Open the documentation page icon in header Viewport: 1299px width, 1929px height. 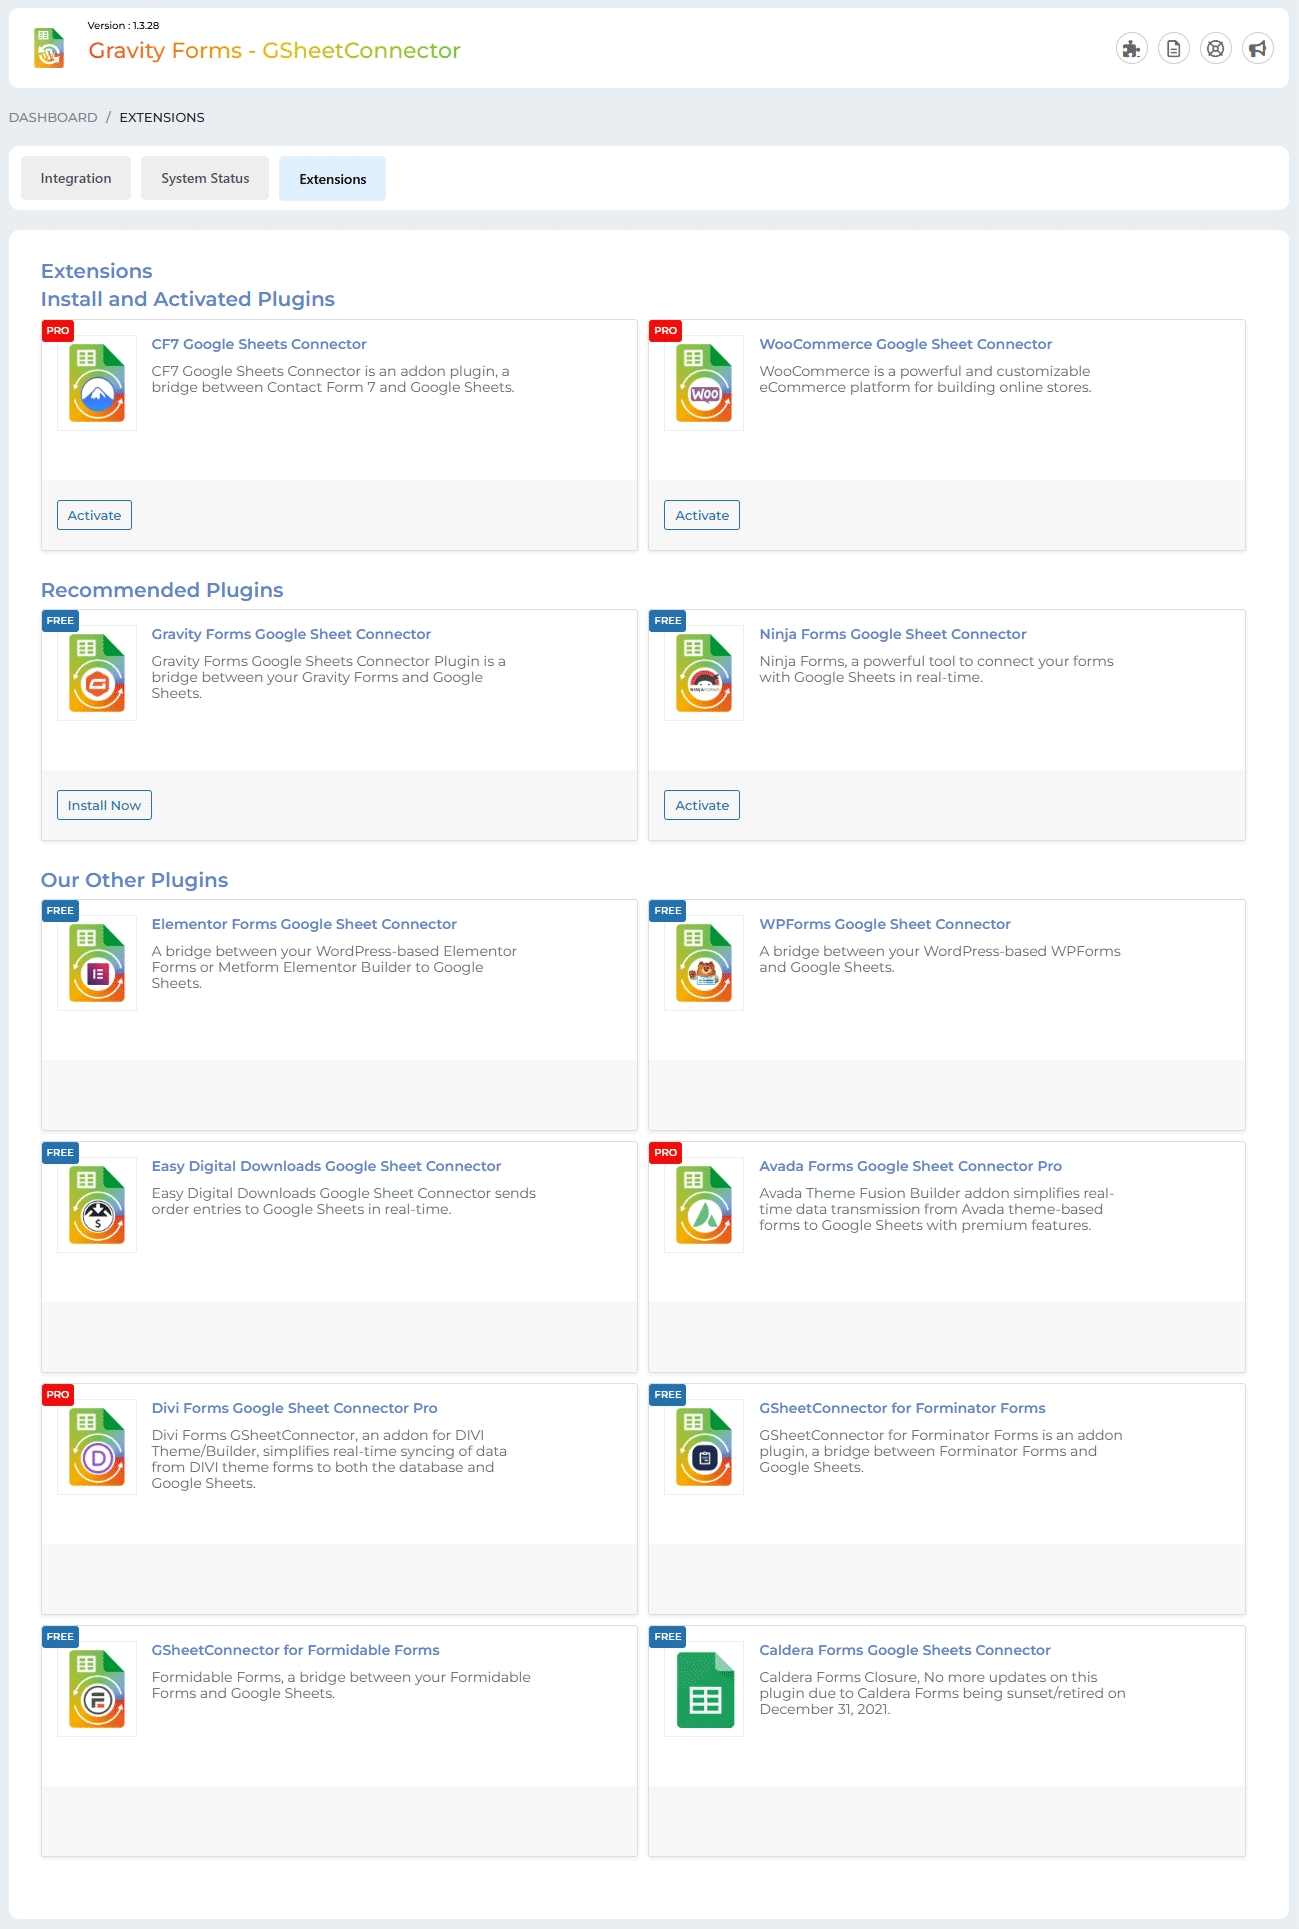(1173, 48)
